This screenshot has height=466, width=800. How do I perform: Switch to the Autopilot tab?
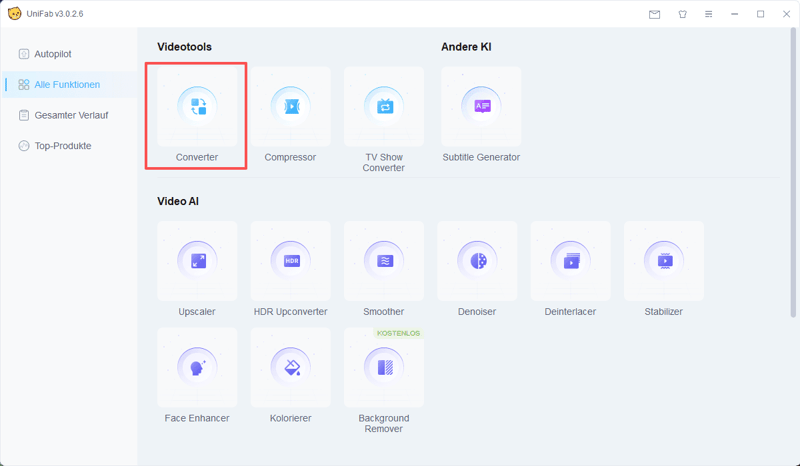[x=52, y=54]
